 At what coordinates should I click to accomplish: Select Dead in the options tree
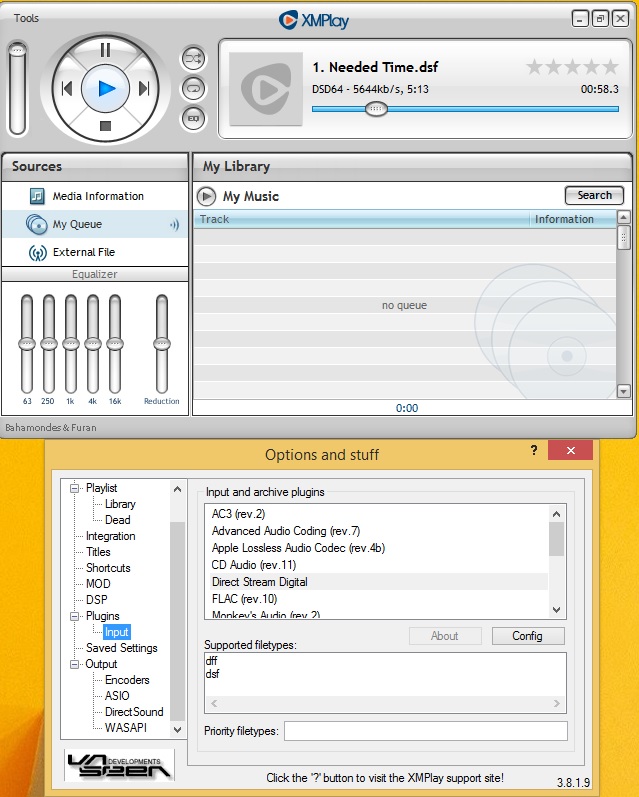tap(117, 520)
